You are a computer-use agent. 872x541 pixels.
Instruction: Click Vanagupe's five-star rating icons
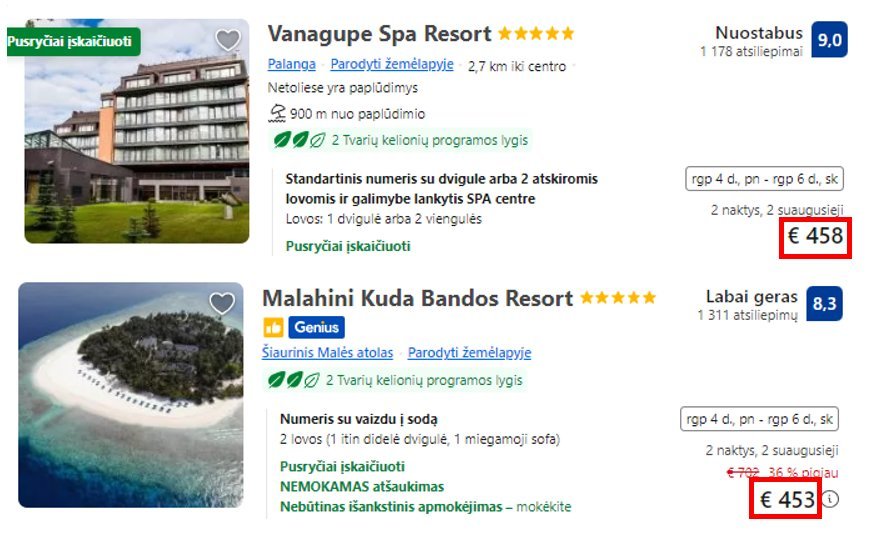[536, 34]
